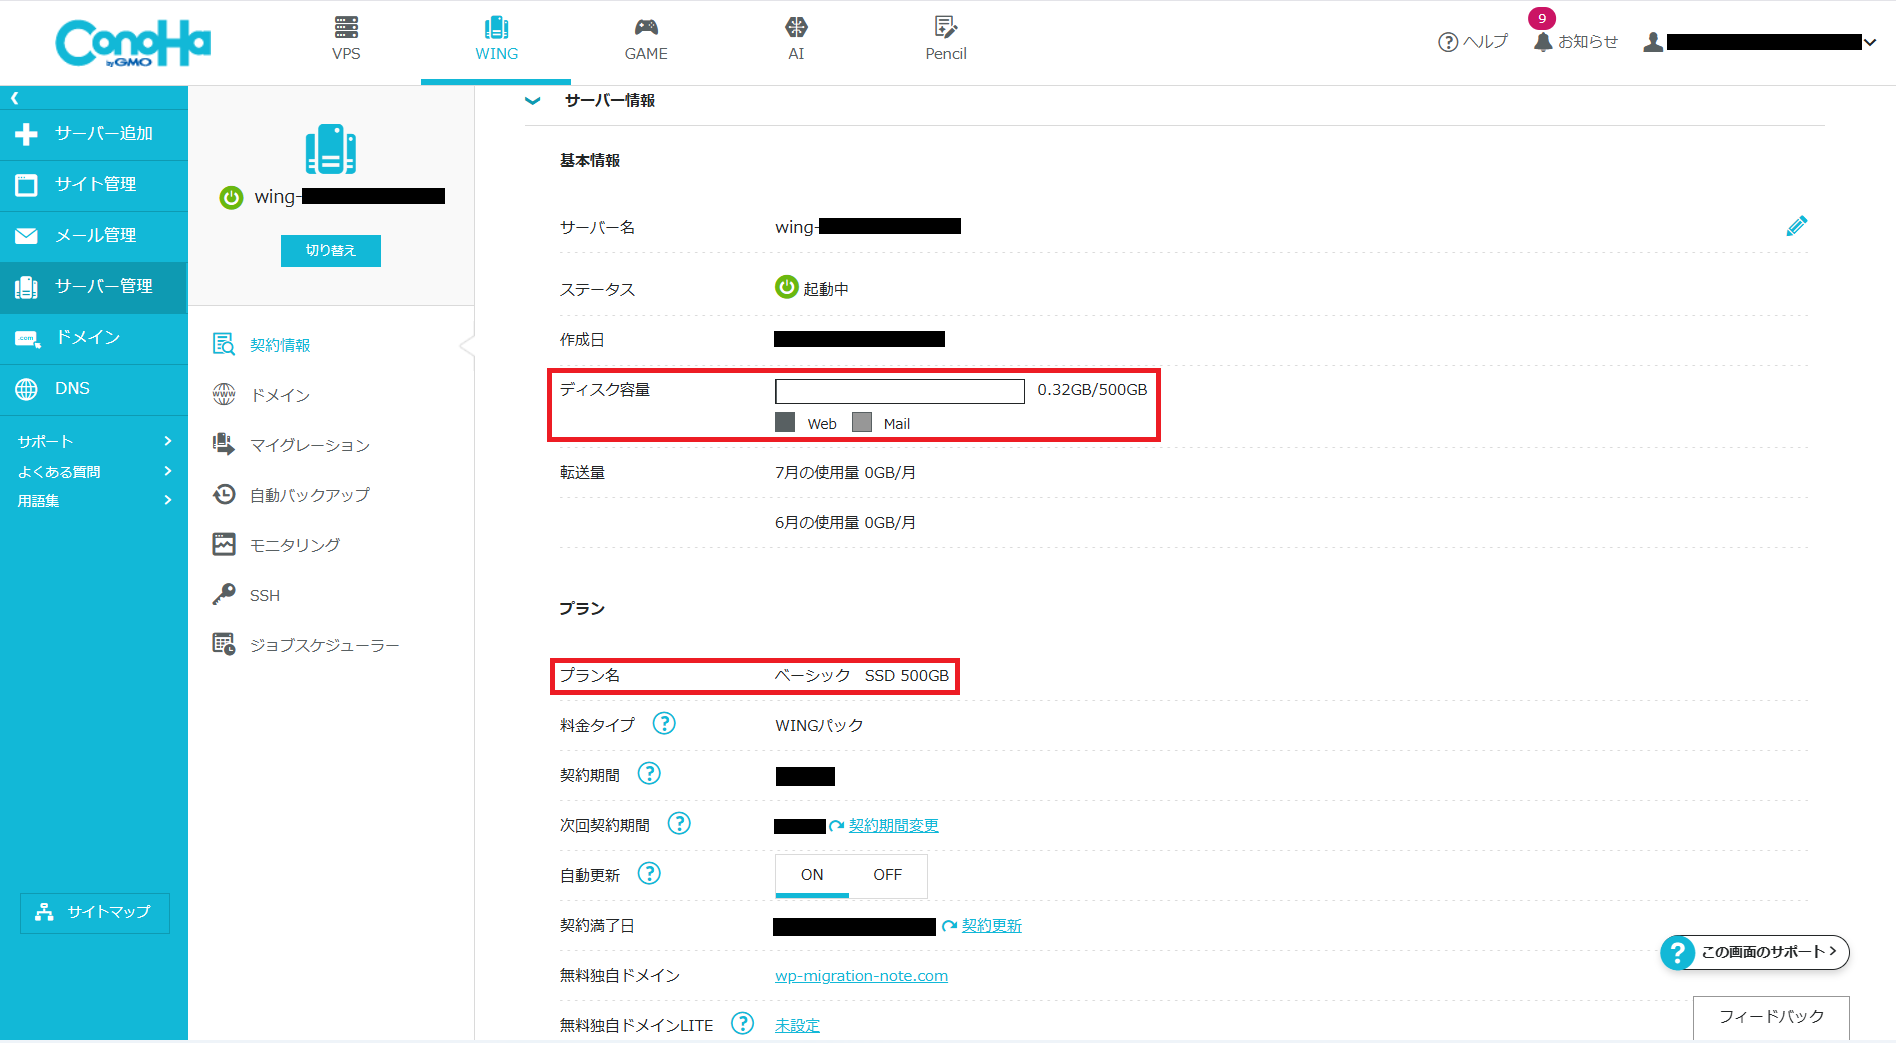Open サーバー管理 in sidebar

pos(94,287)
